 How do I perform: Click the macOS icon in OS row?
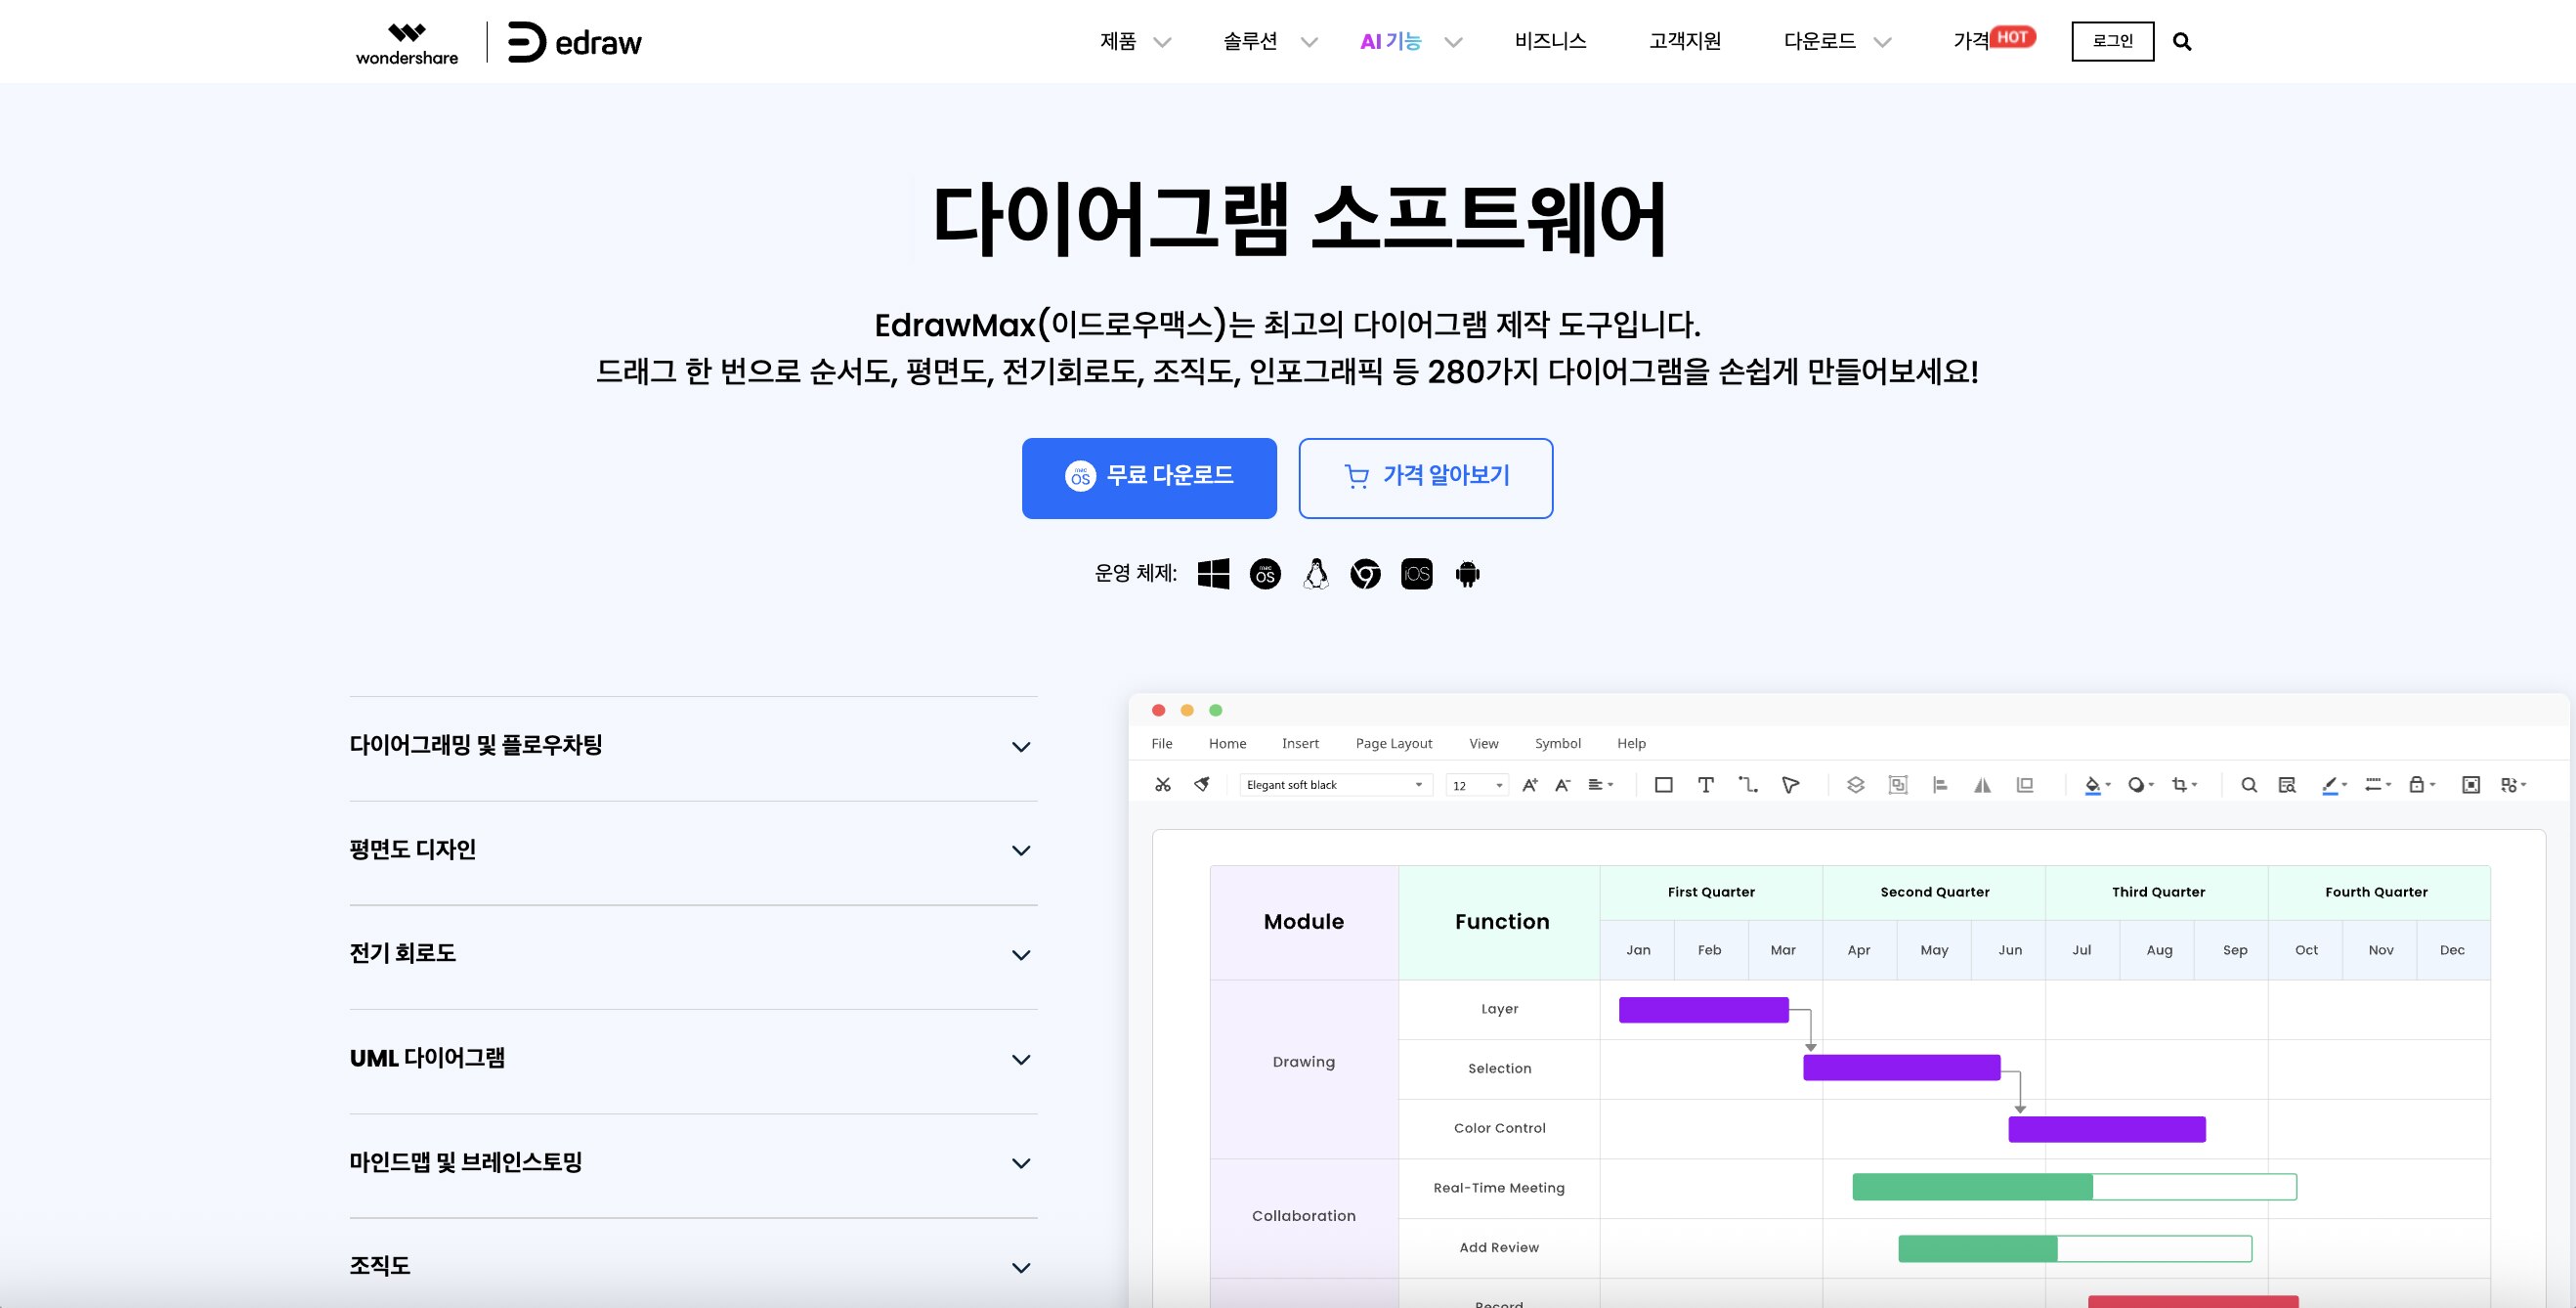coord(1265,574)
